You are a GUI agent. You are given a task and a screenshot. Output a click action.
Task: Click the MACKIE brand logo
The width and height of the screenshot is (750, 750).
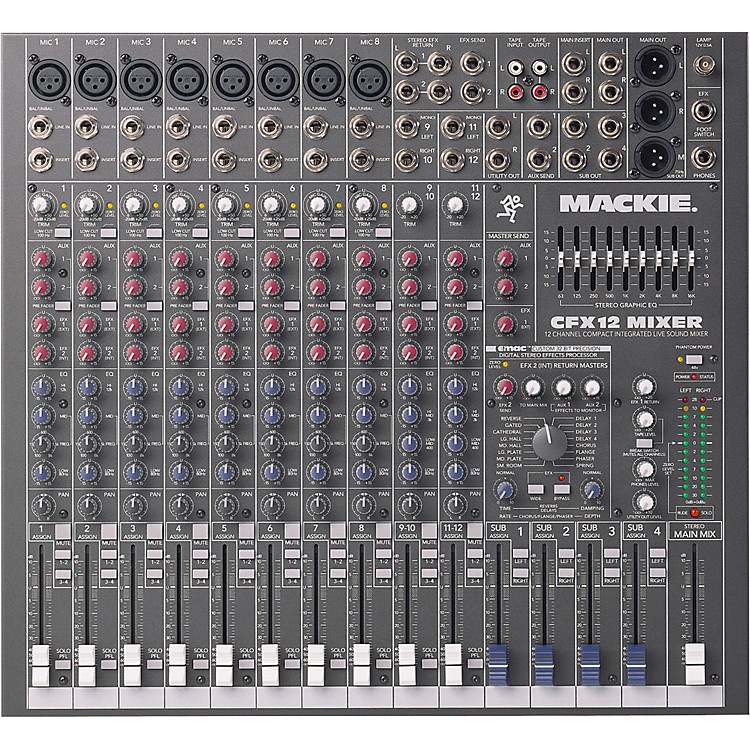pos(628,204)
